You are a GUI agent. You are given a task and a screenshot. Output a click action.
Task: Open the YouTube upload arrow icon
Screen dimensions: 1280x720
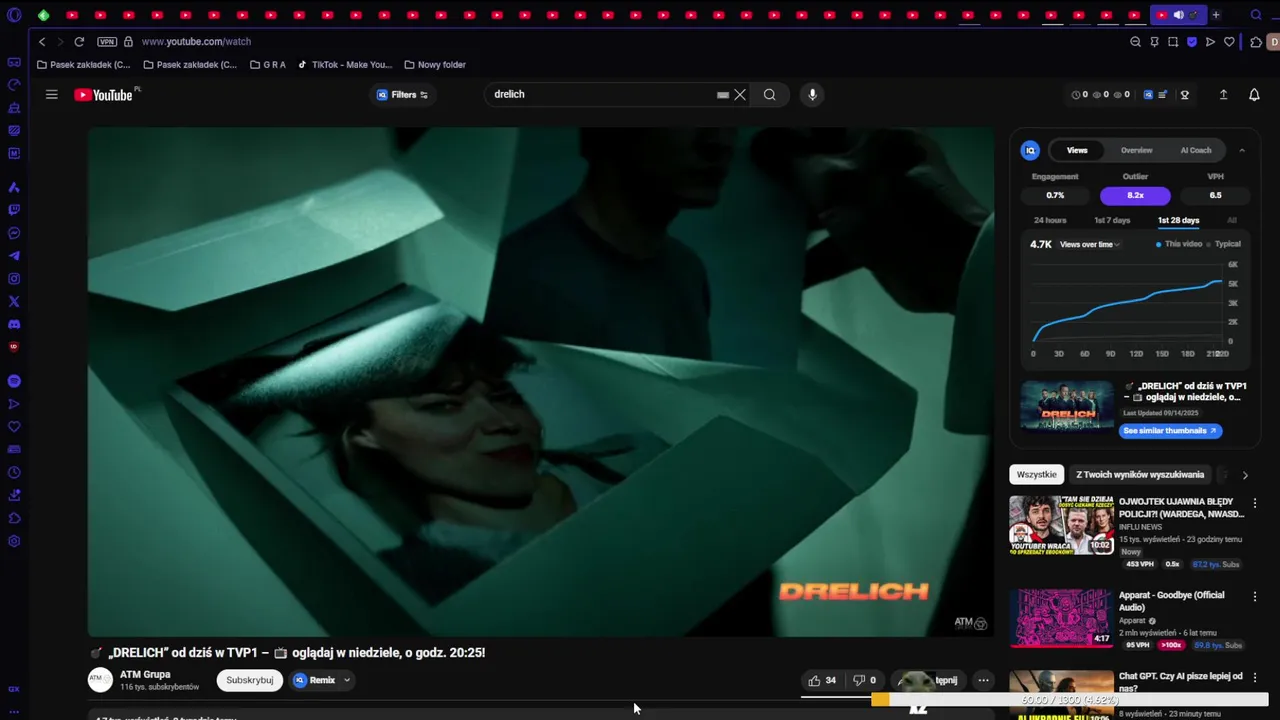coord(1223,94)
